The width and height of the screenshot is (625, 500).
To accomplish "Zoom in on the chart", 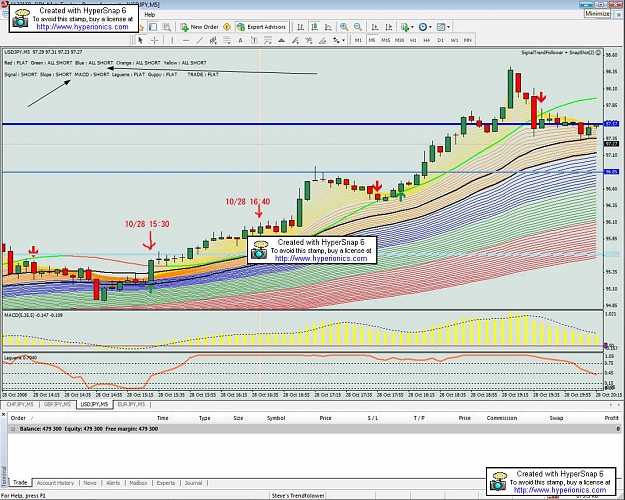I will 344,27.
